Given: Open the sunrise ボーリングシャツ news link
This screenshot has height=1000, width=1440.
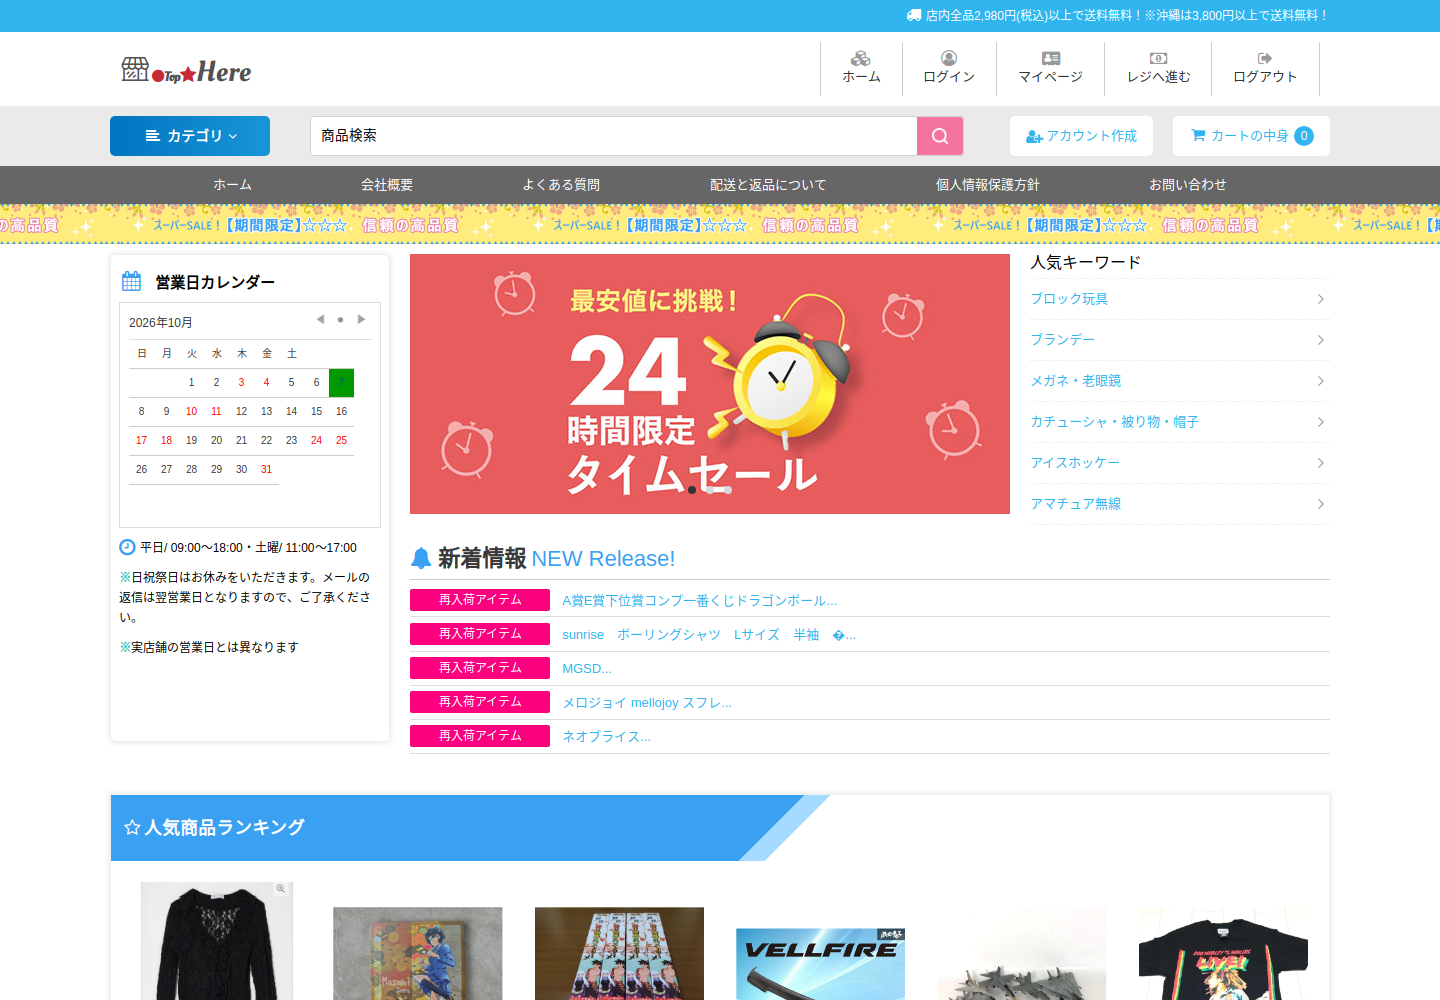Looking at the screenshot, I should 709,635.
